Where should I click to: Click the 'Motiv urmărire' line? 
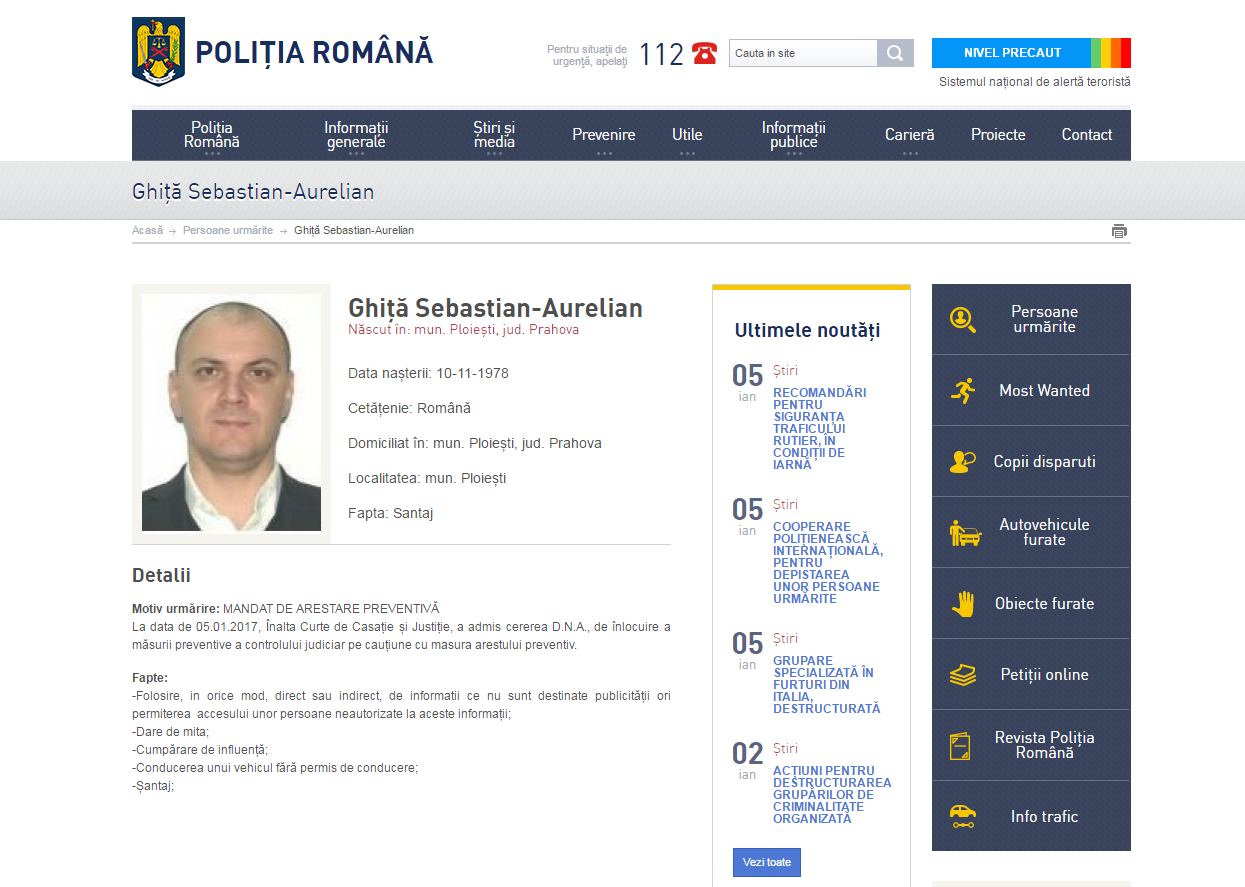[286, 609]
